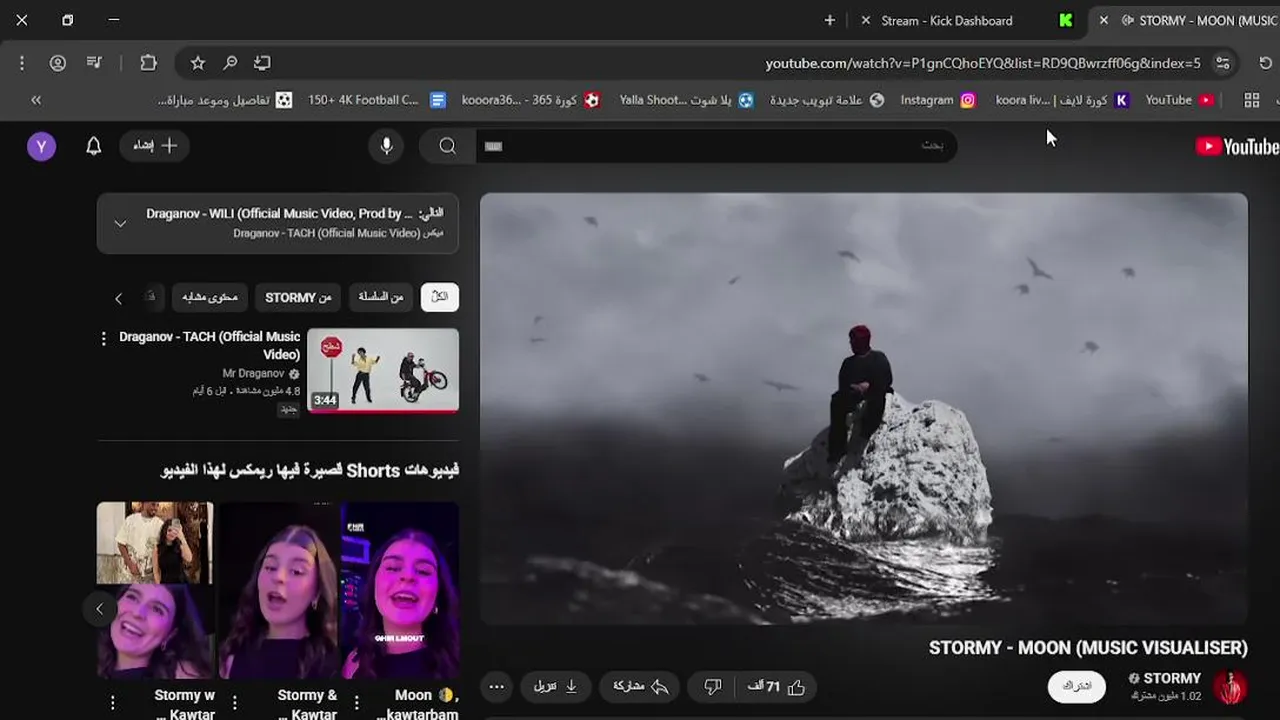This screenshot has height=720, width=1280.
Task: Click the YouTube search field
Action: (x=716, y=146)
